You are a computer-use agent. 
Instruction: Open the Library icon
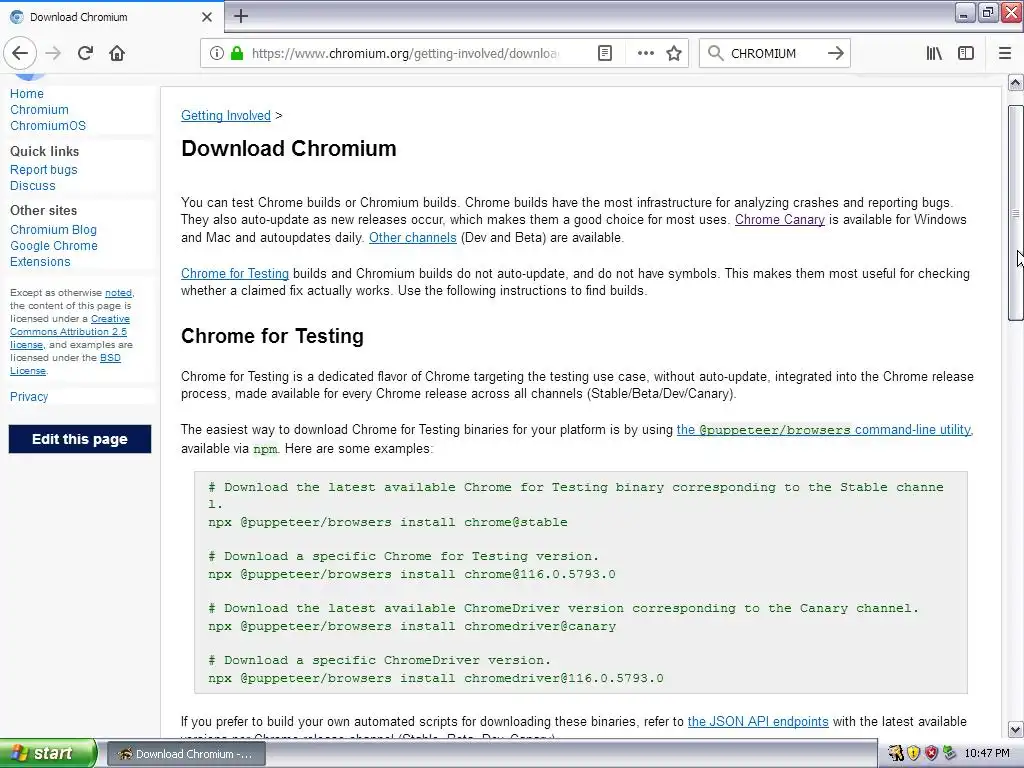pos(934,53)
